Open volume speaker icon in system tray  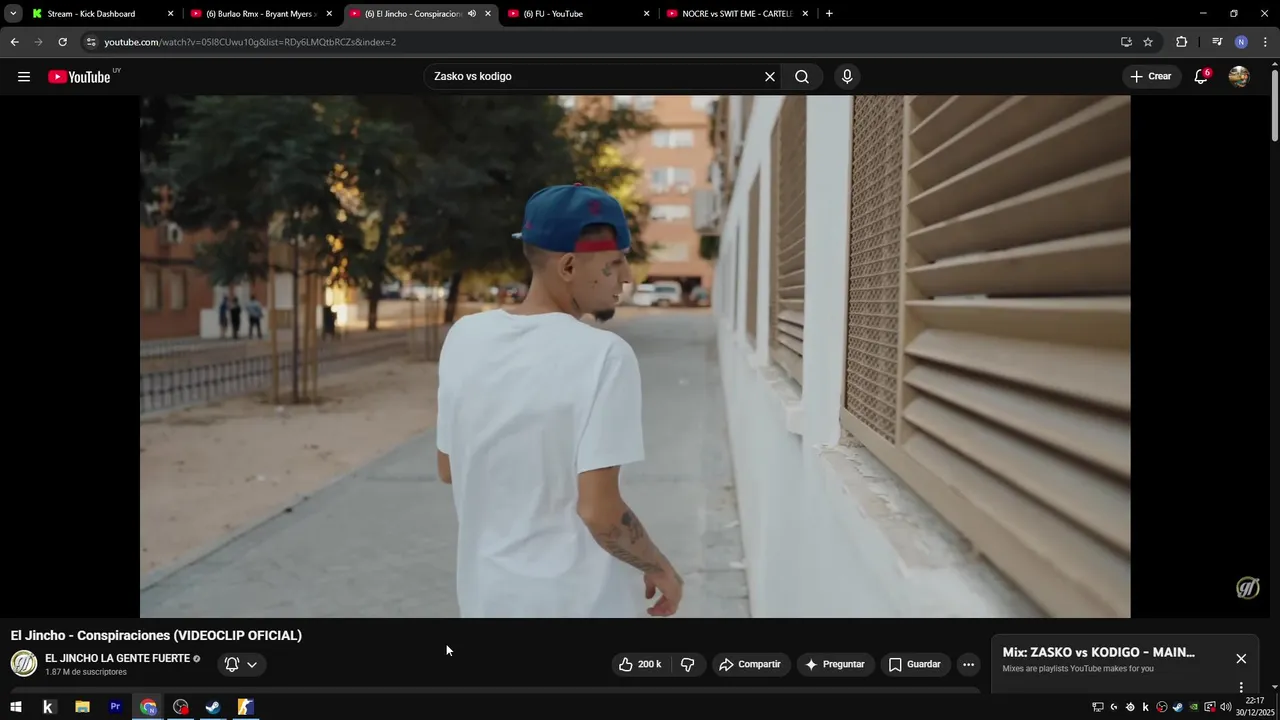[1226, 707]
